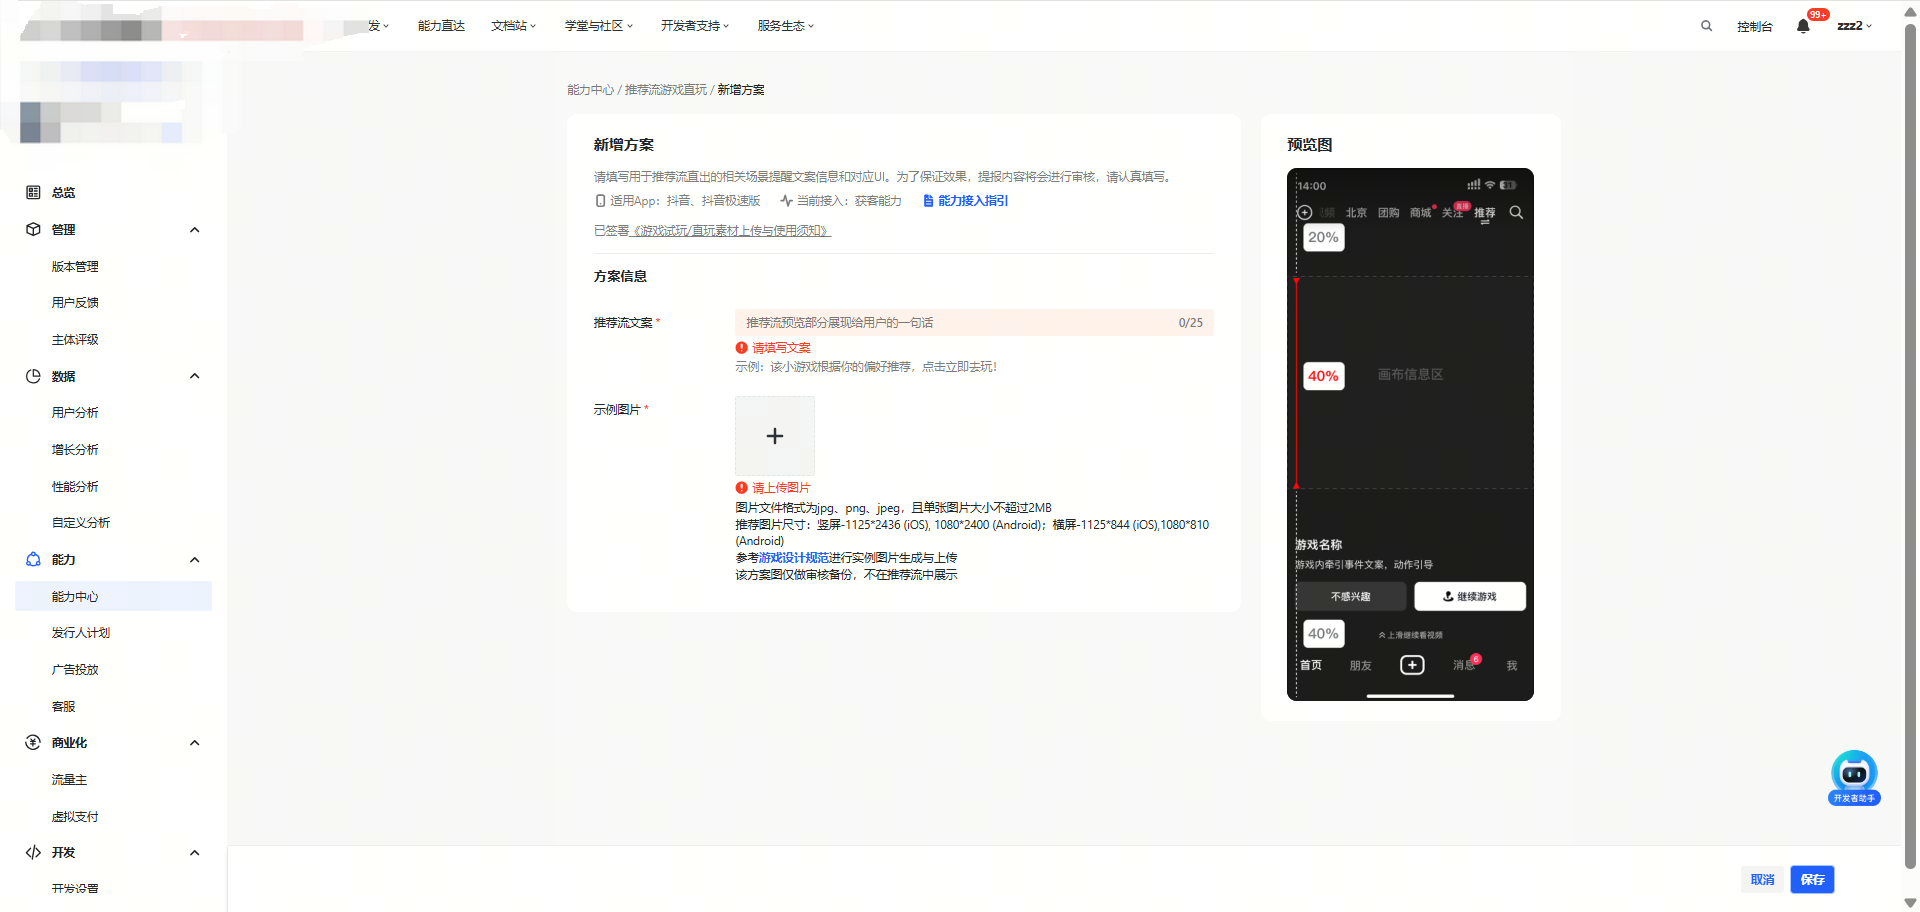Click the 商业化 icon in sidebar
Viewport: 1920px width, 912px height.
tap(33, 742)
